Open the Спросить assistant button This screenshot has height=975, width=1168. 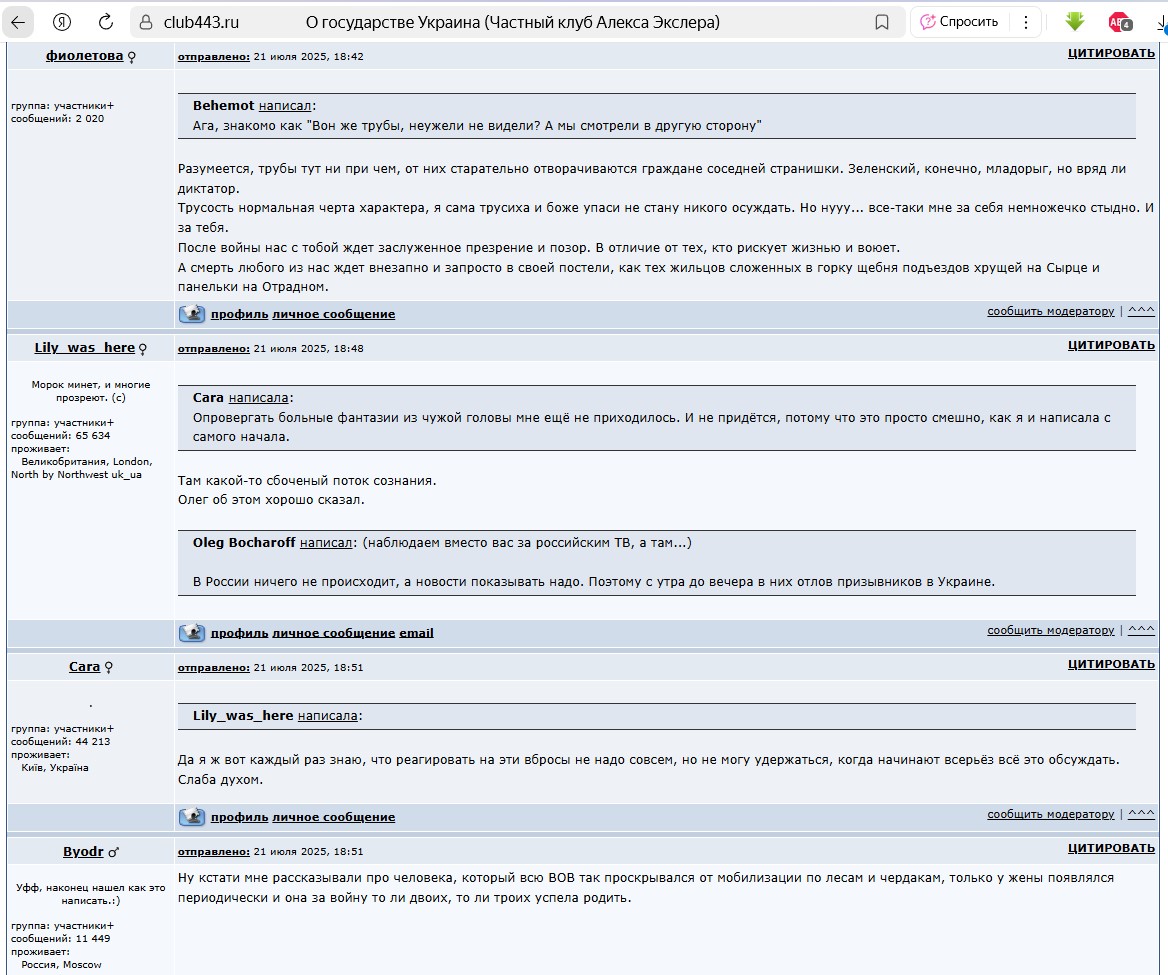tap(959, 22)
